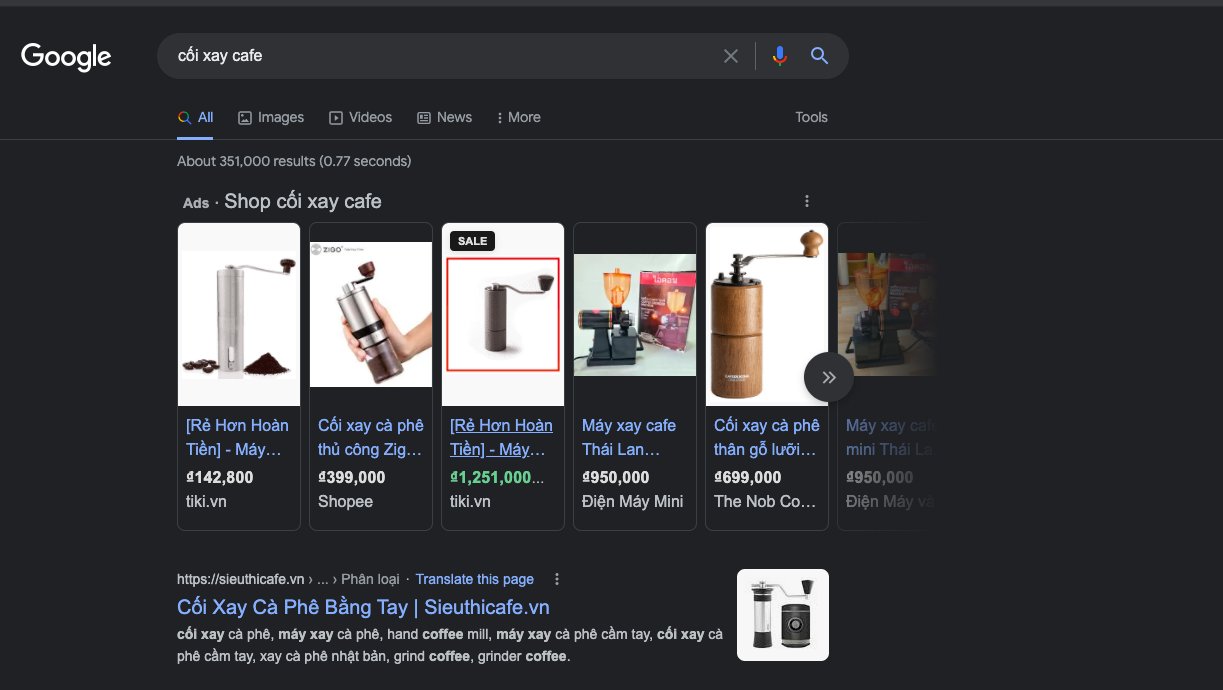
Task: Click the X to clear search query
Action: tap(730, 56)
